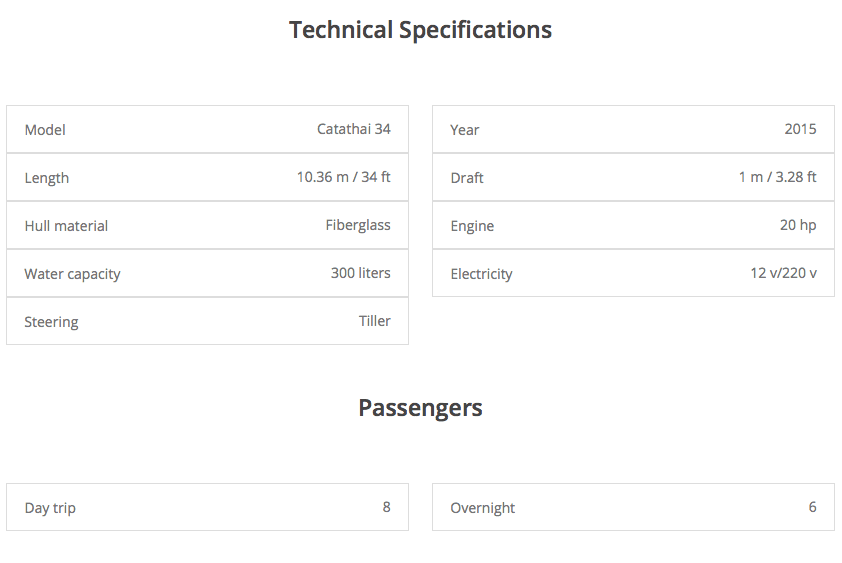Click the Tiller steering value
The width and height of the screenshot is (842, 563).
coord(375,321)
